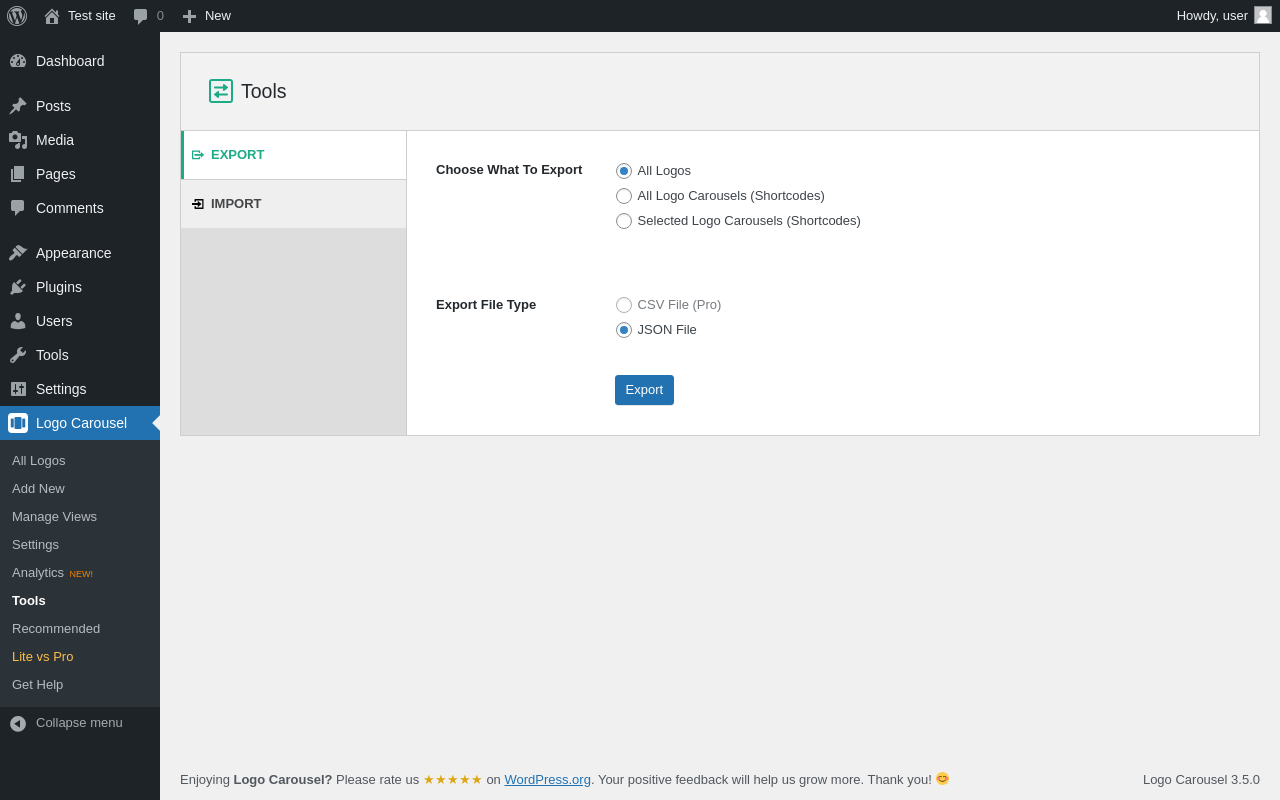Open All Logos submenu link
Screen dimensions: 1280x800
pyautogui.click(x=39, y=461)
